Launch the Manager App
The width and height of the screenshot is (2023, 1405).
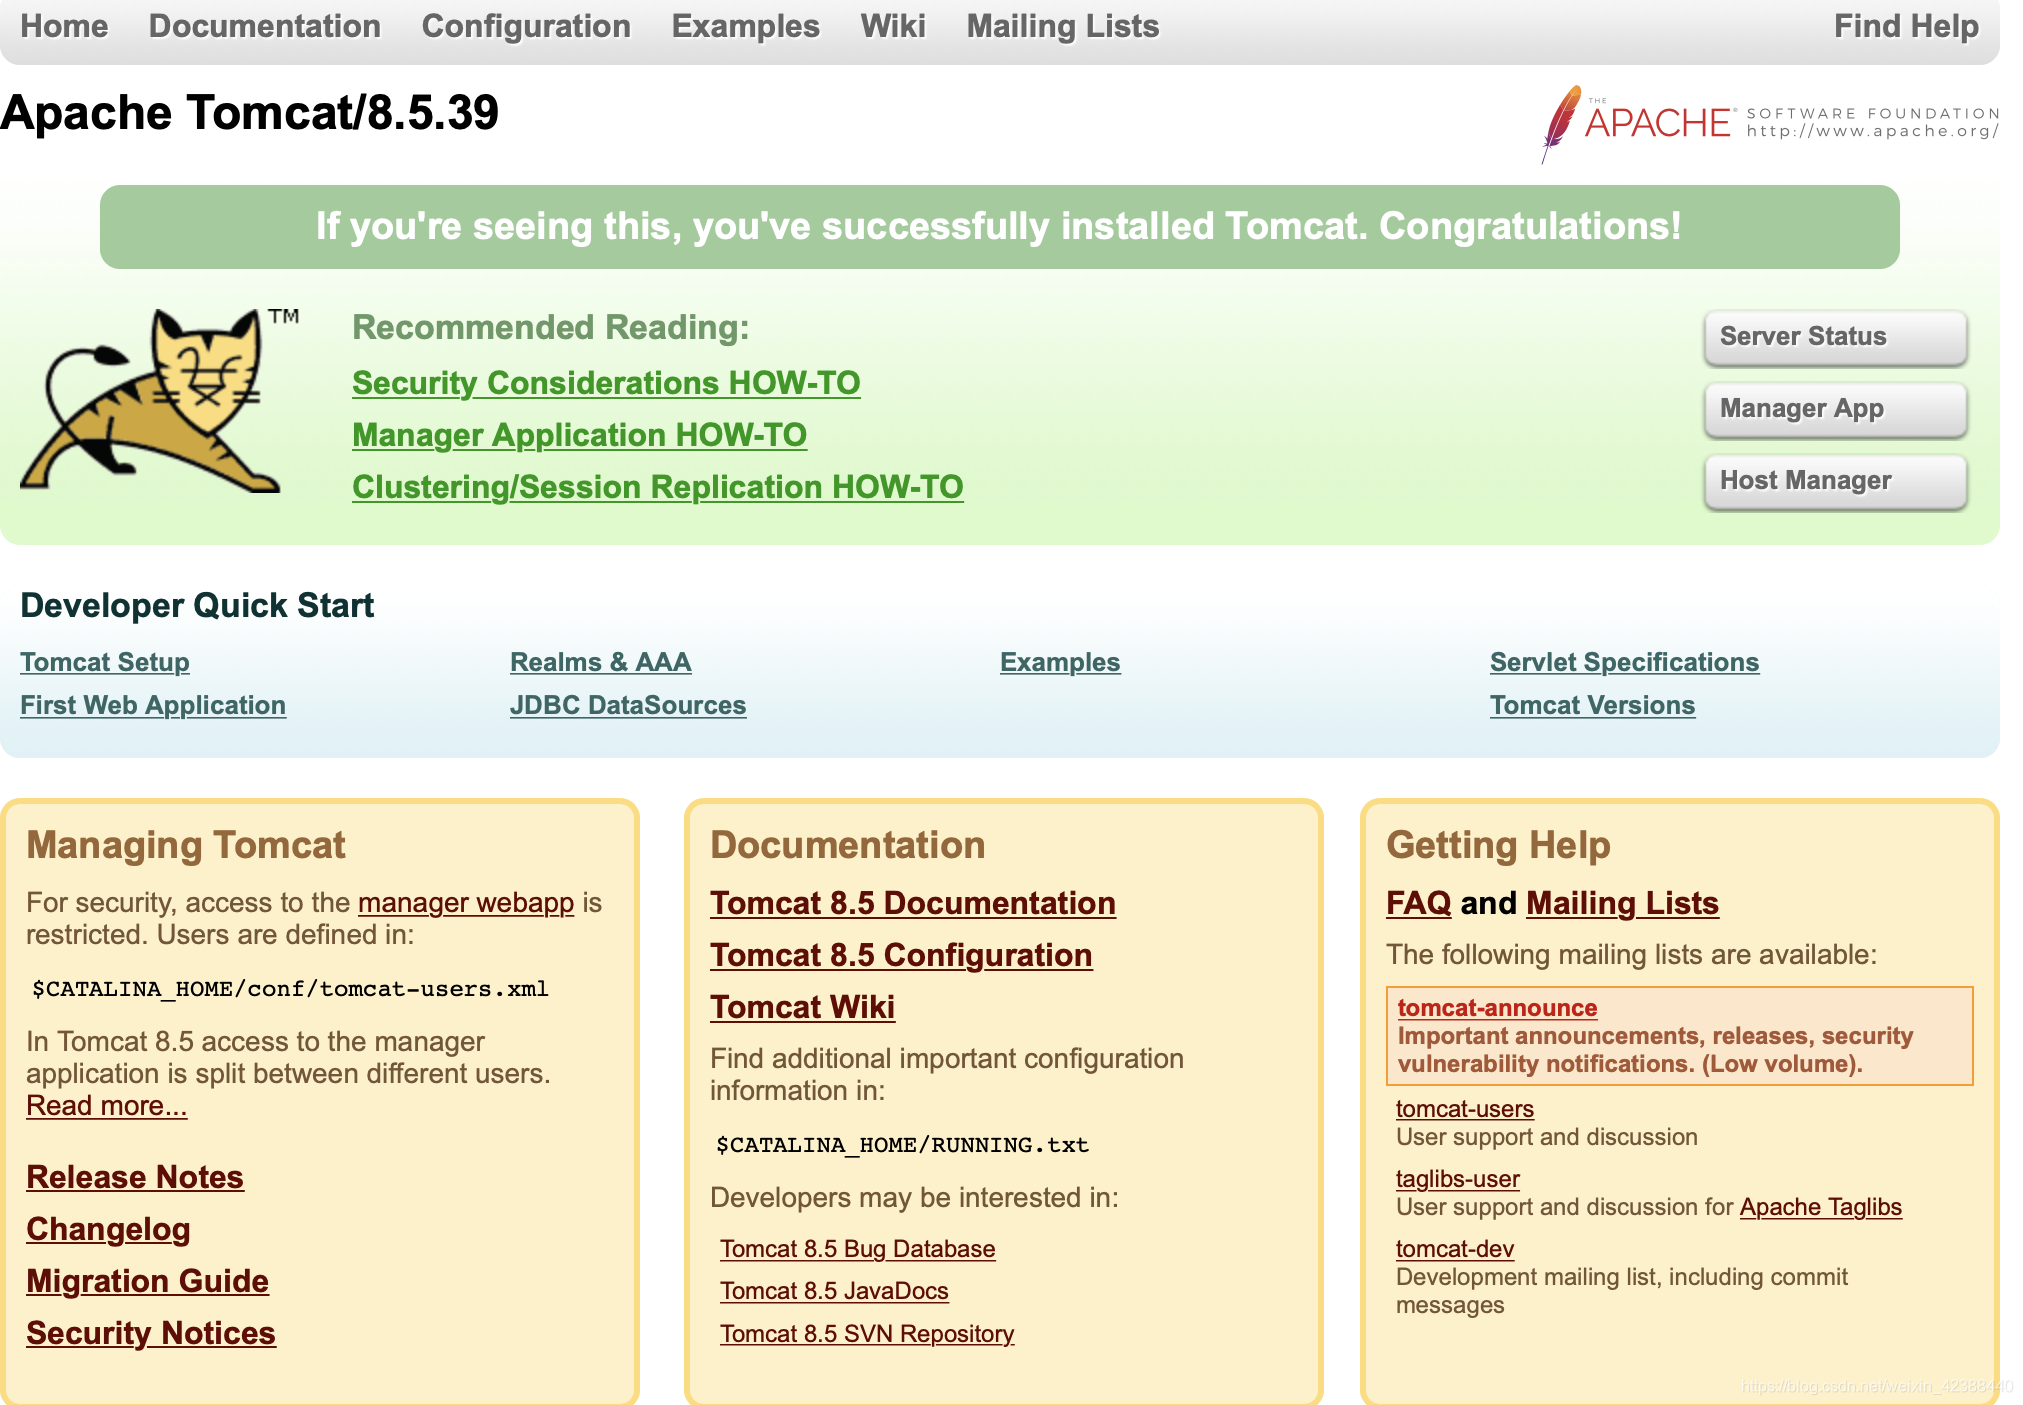(x=1835, y=408)
